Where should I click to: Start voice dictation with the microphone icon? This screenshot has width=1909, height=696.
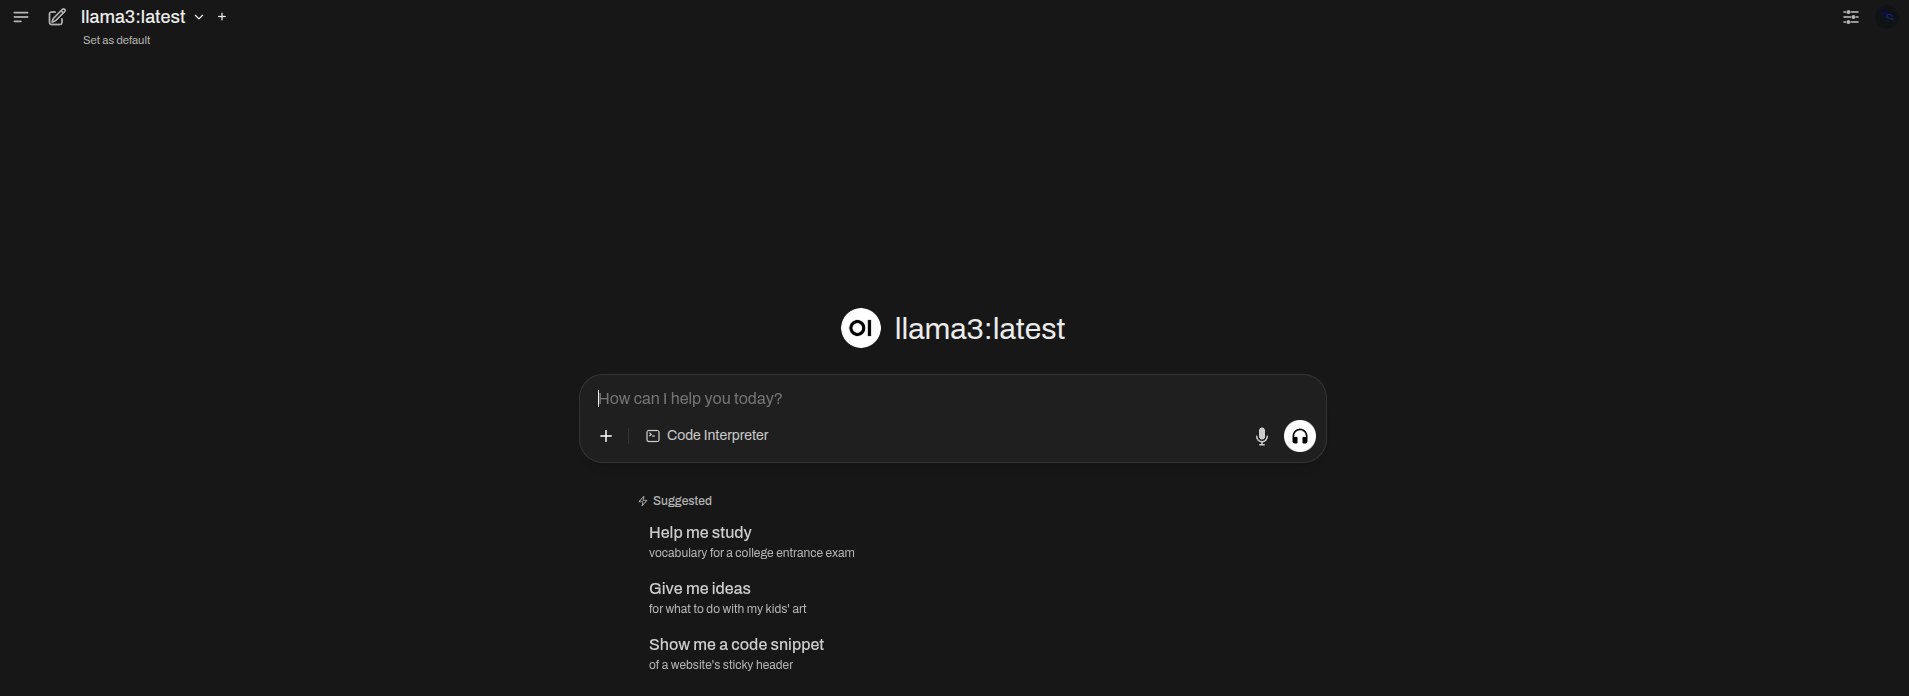click(x=1262, y=436)
